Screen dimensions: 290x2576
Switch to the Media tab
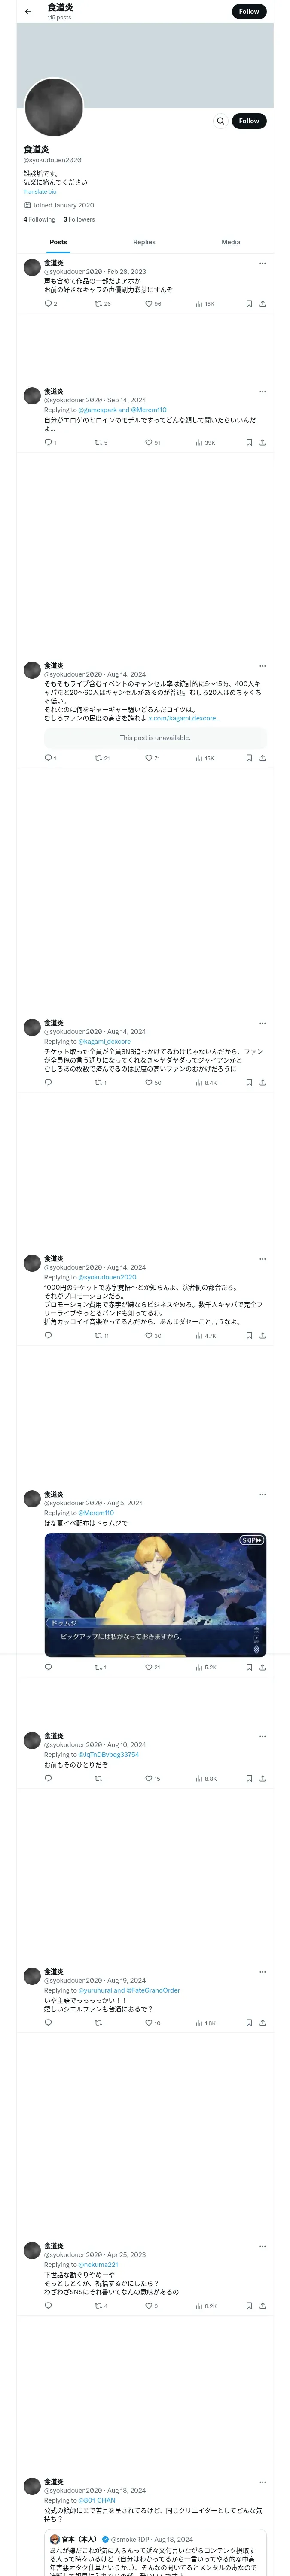tap(231, 242)
